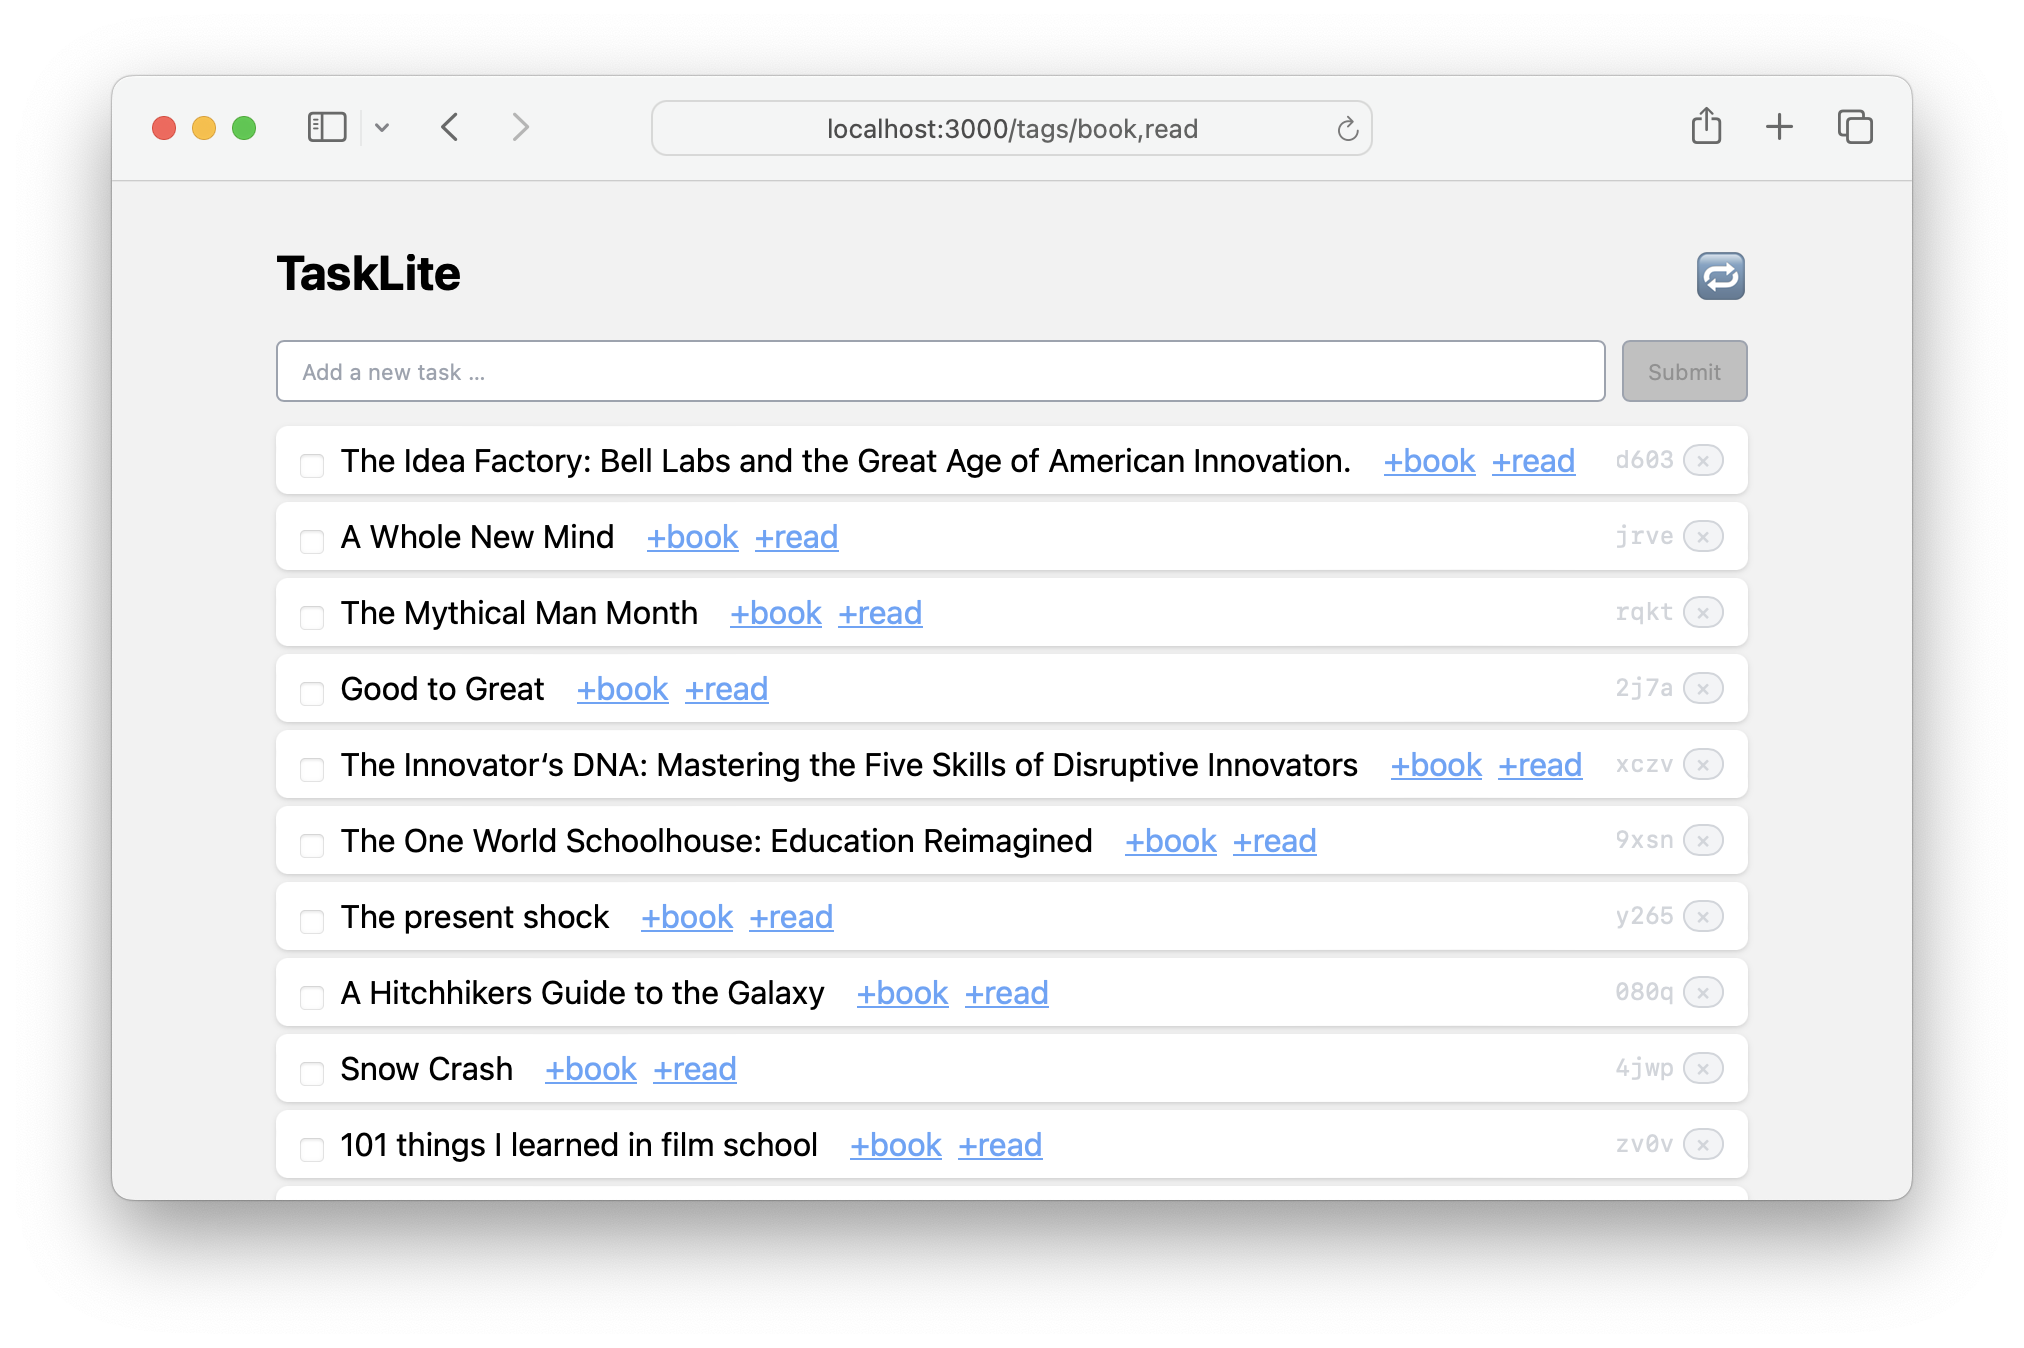This screenshot has height=1348, width=2024.
Task: Check the checkbox for The Mythical Man Month
Action: click(x=312, y=616)
